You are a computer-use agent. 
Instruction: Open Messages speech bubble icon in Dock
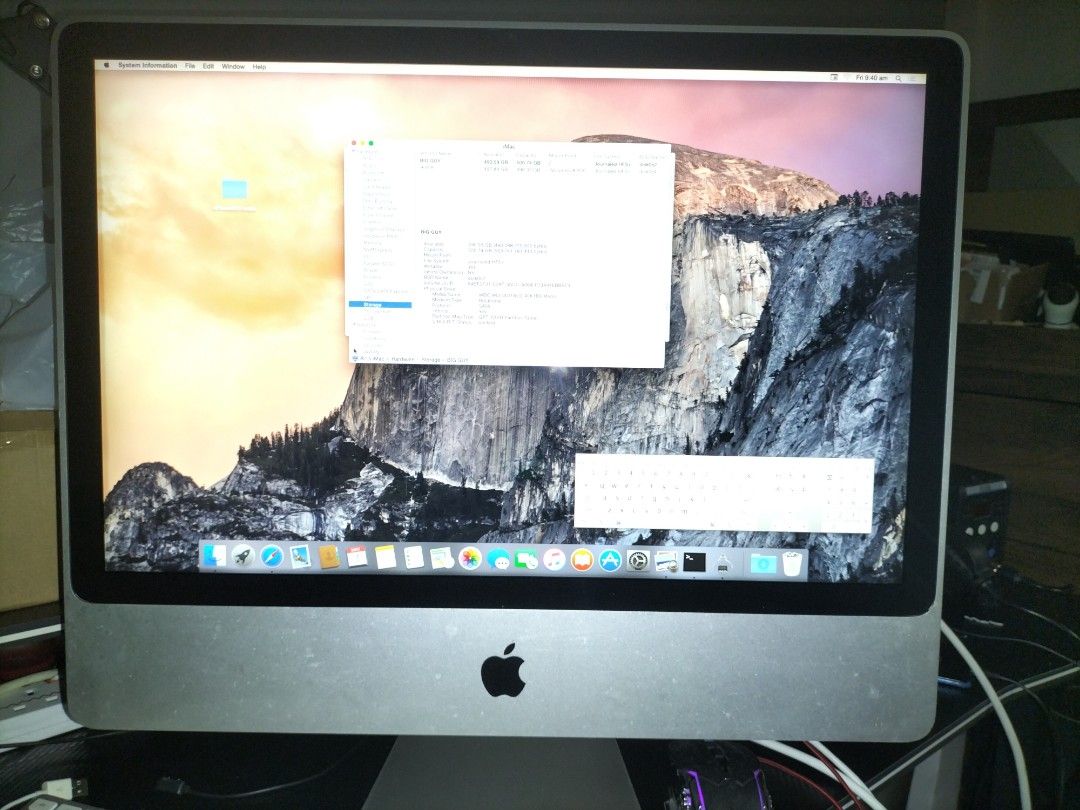[498, 559]
